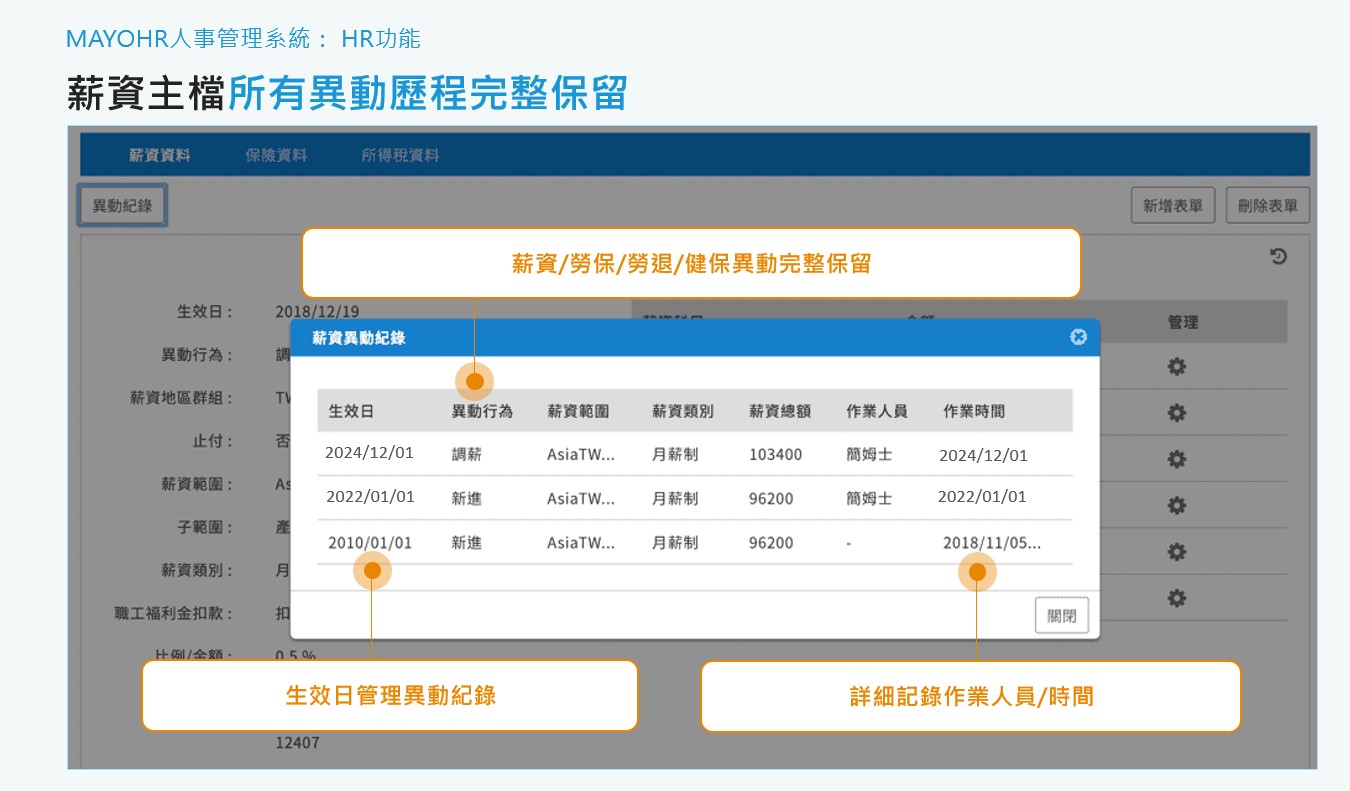Click the 2024/12/01 cell under 作業時間

point(983,456)
